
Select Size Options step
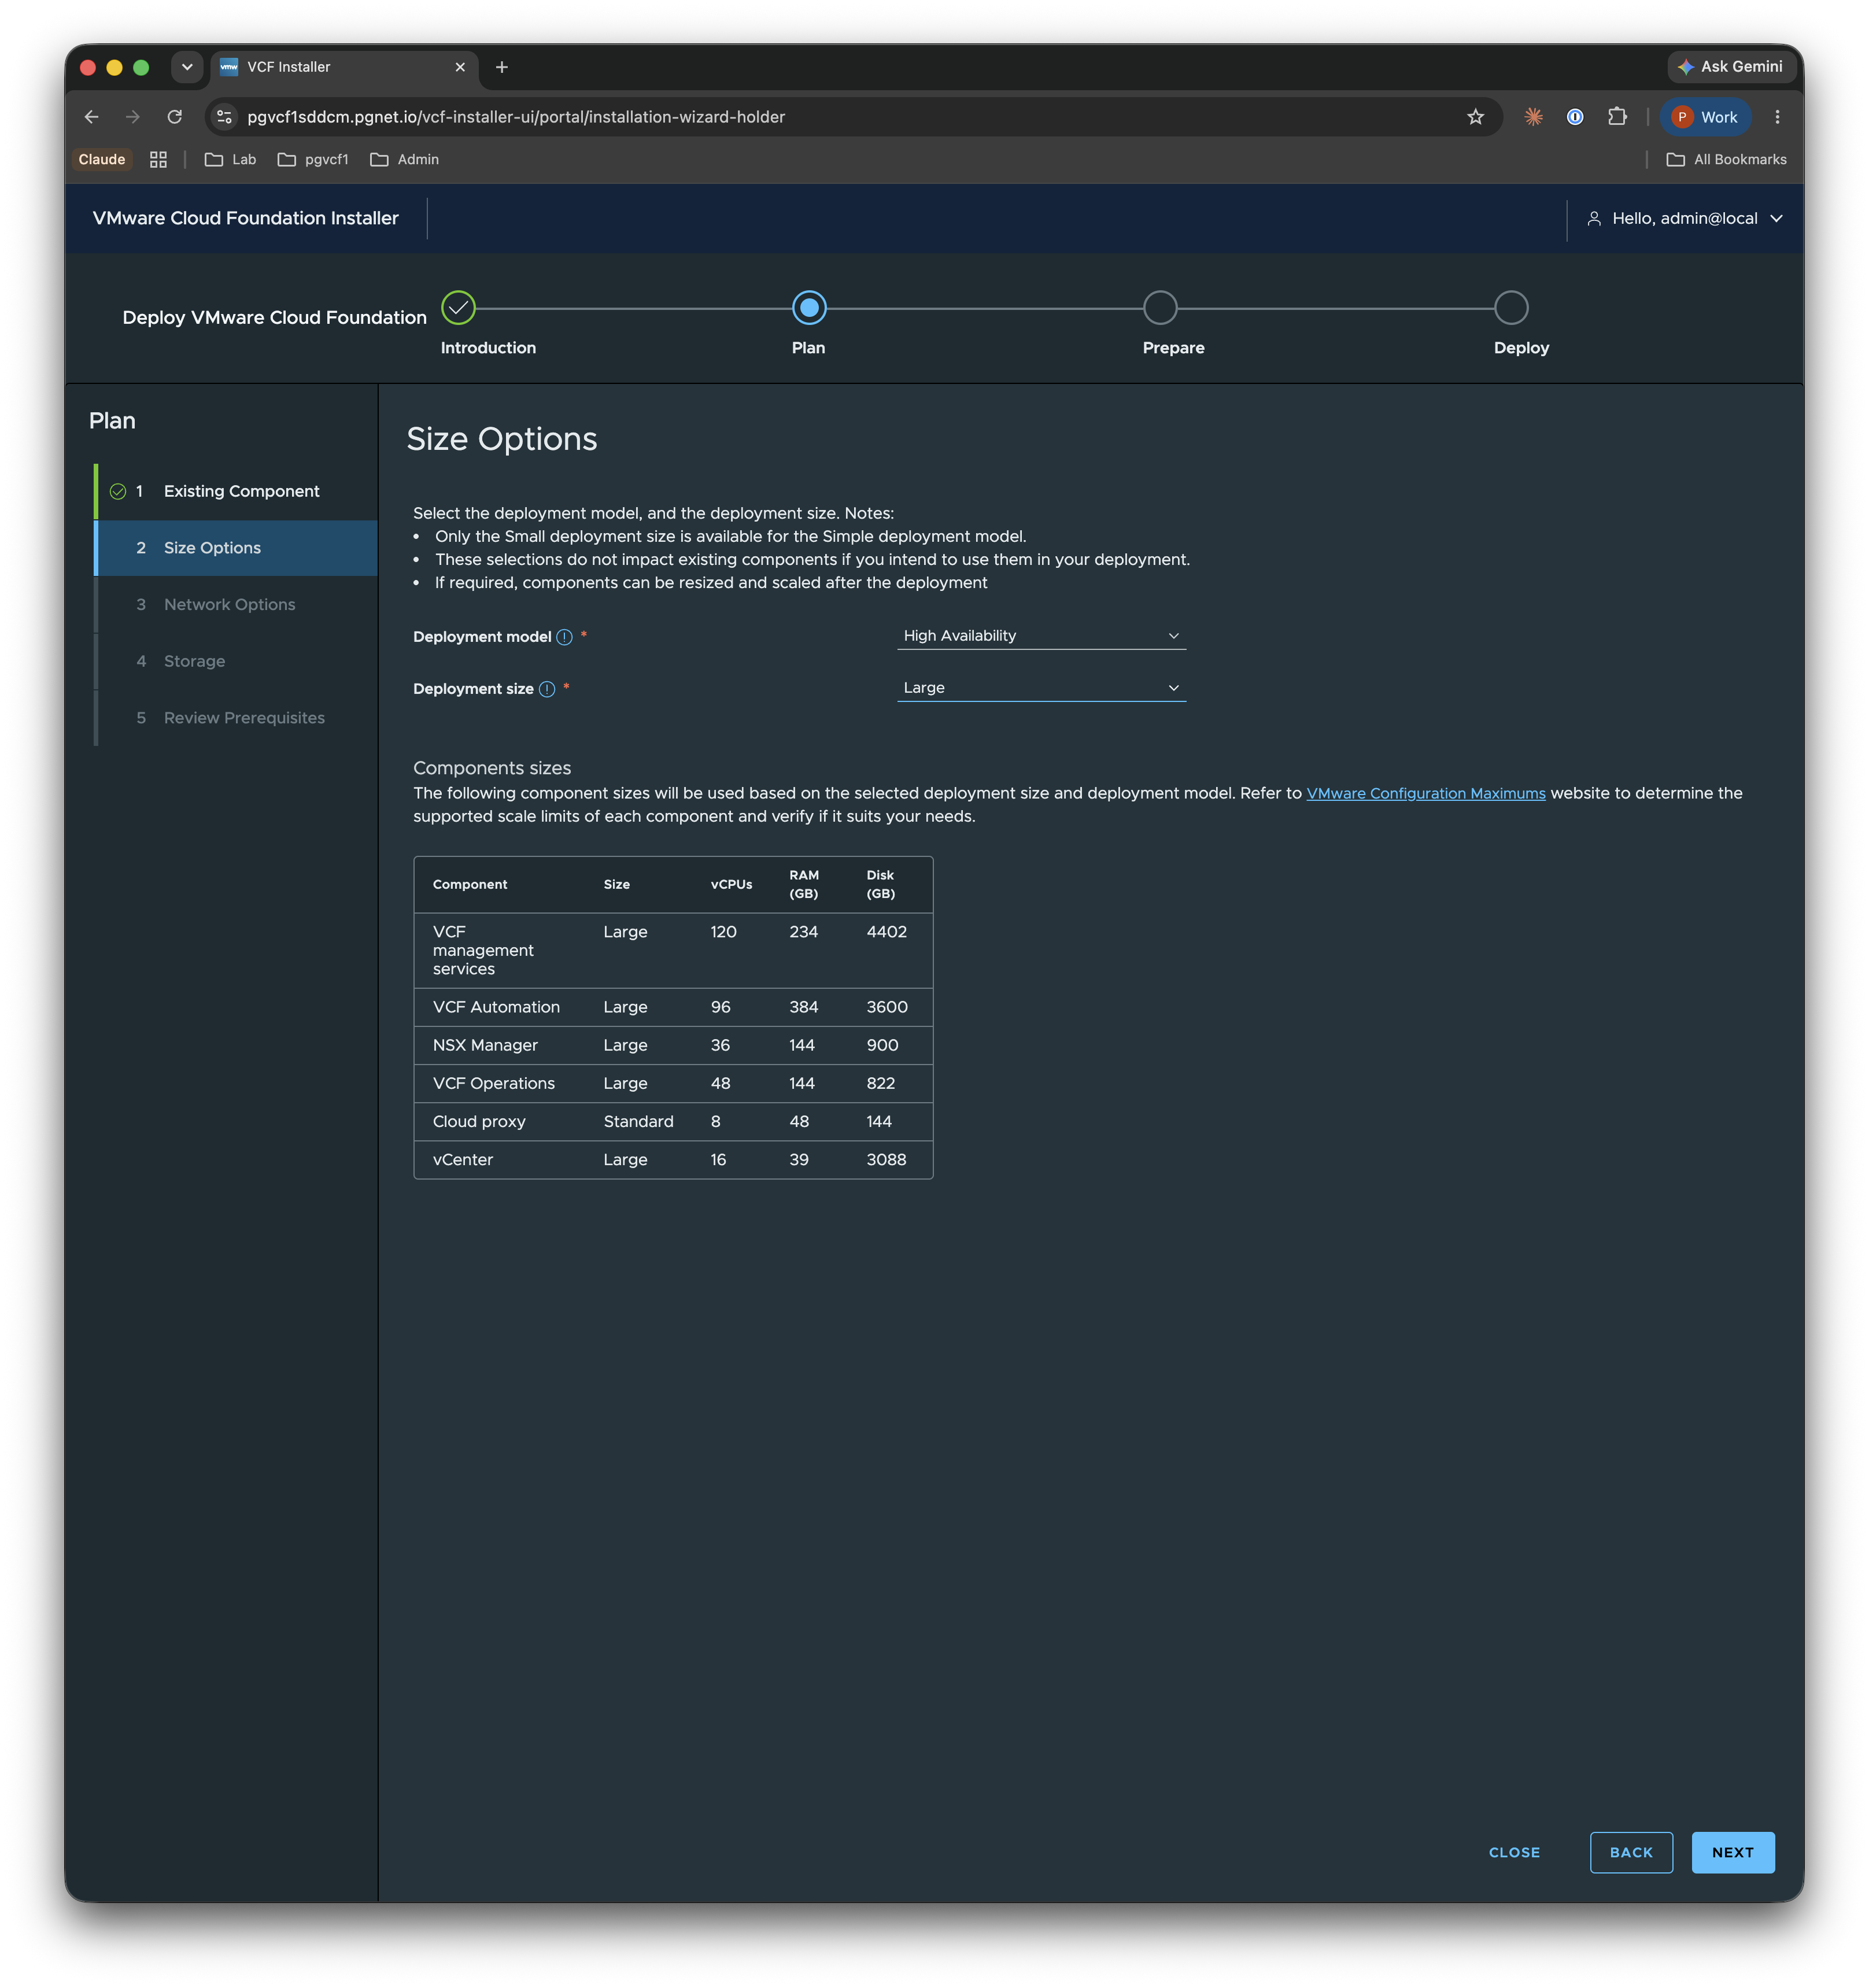coord(237,548)
